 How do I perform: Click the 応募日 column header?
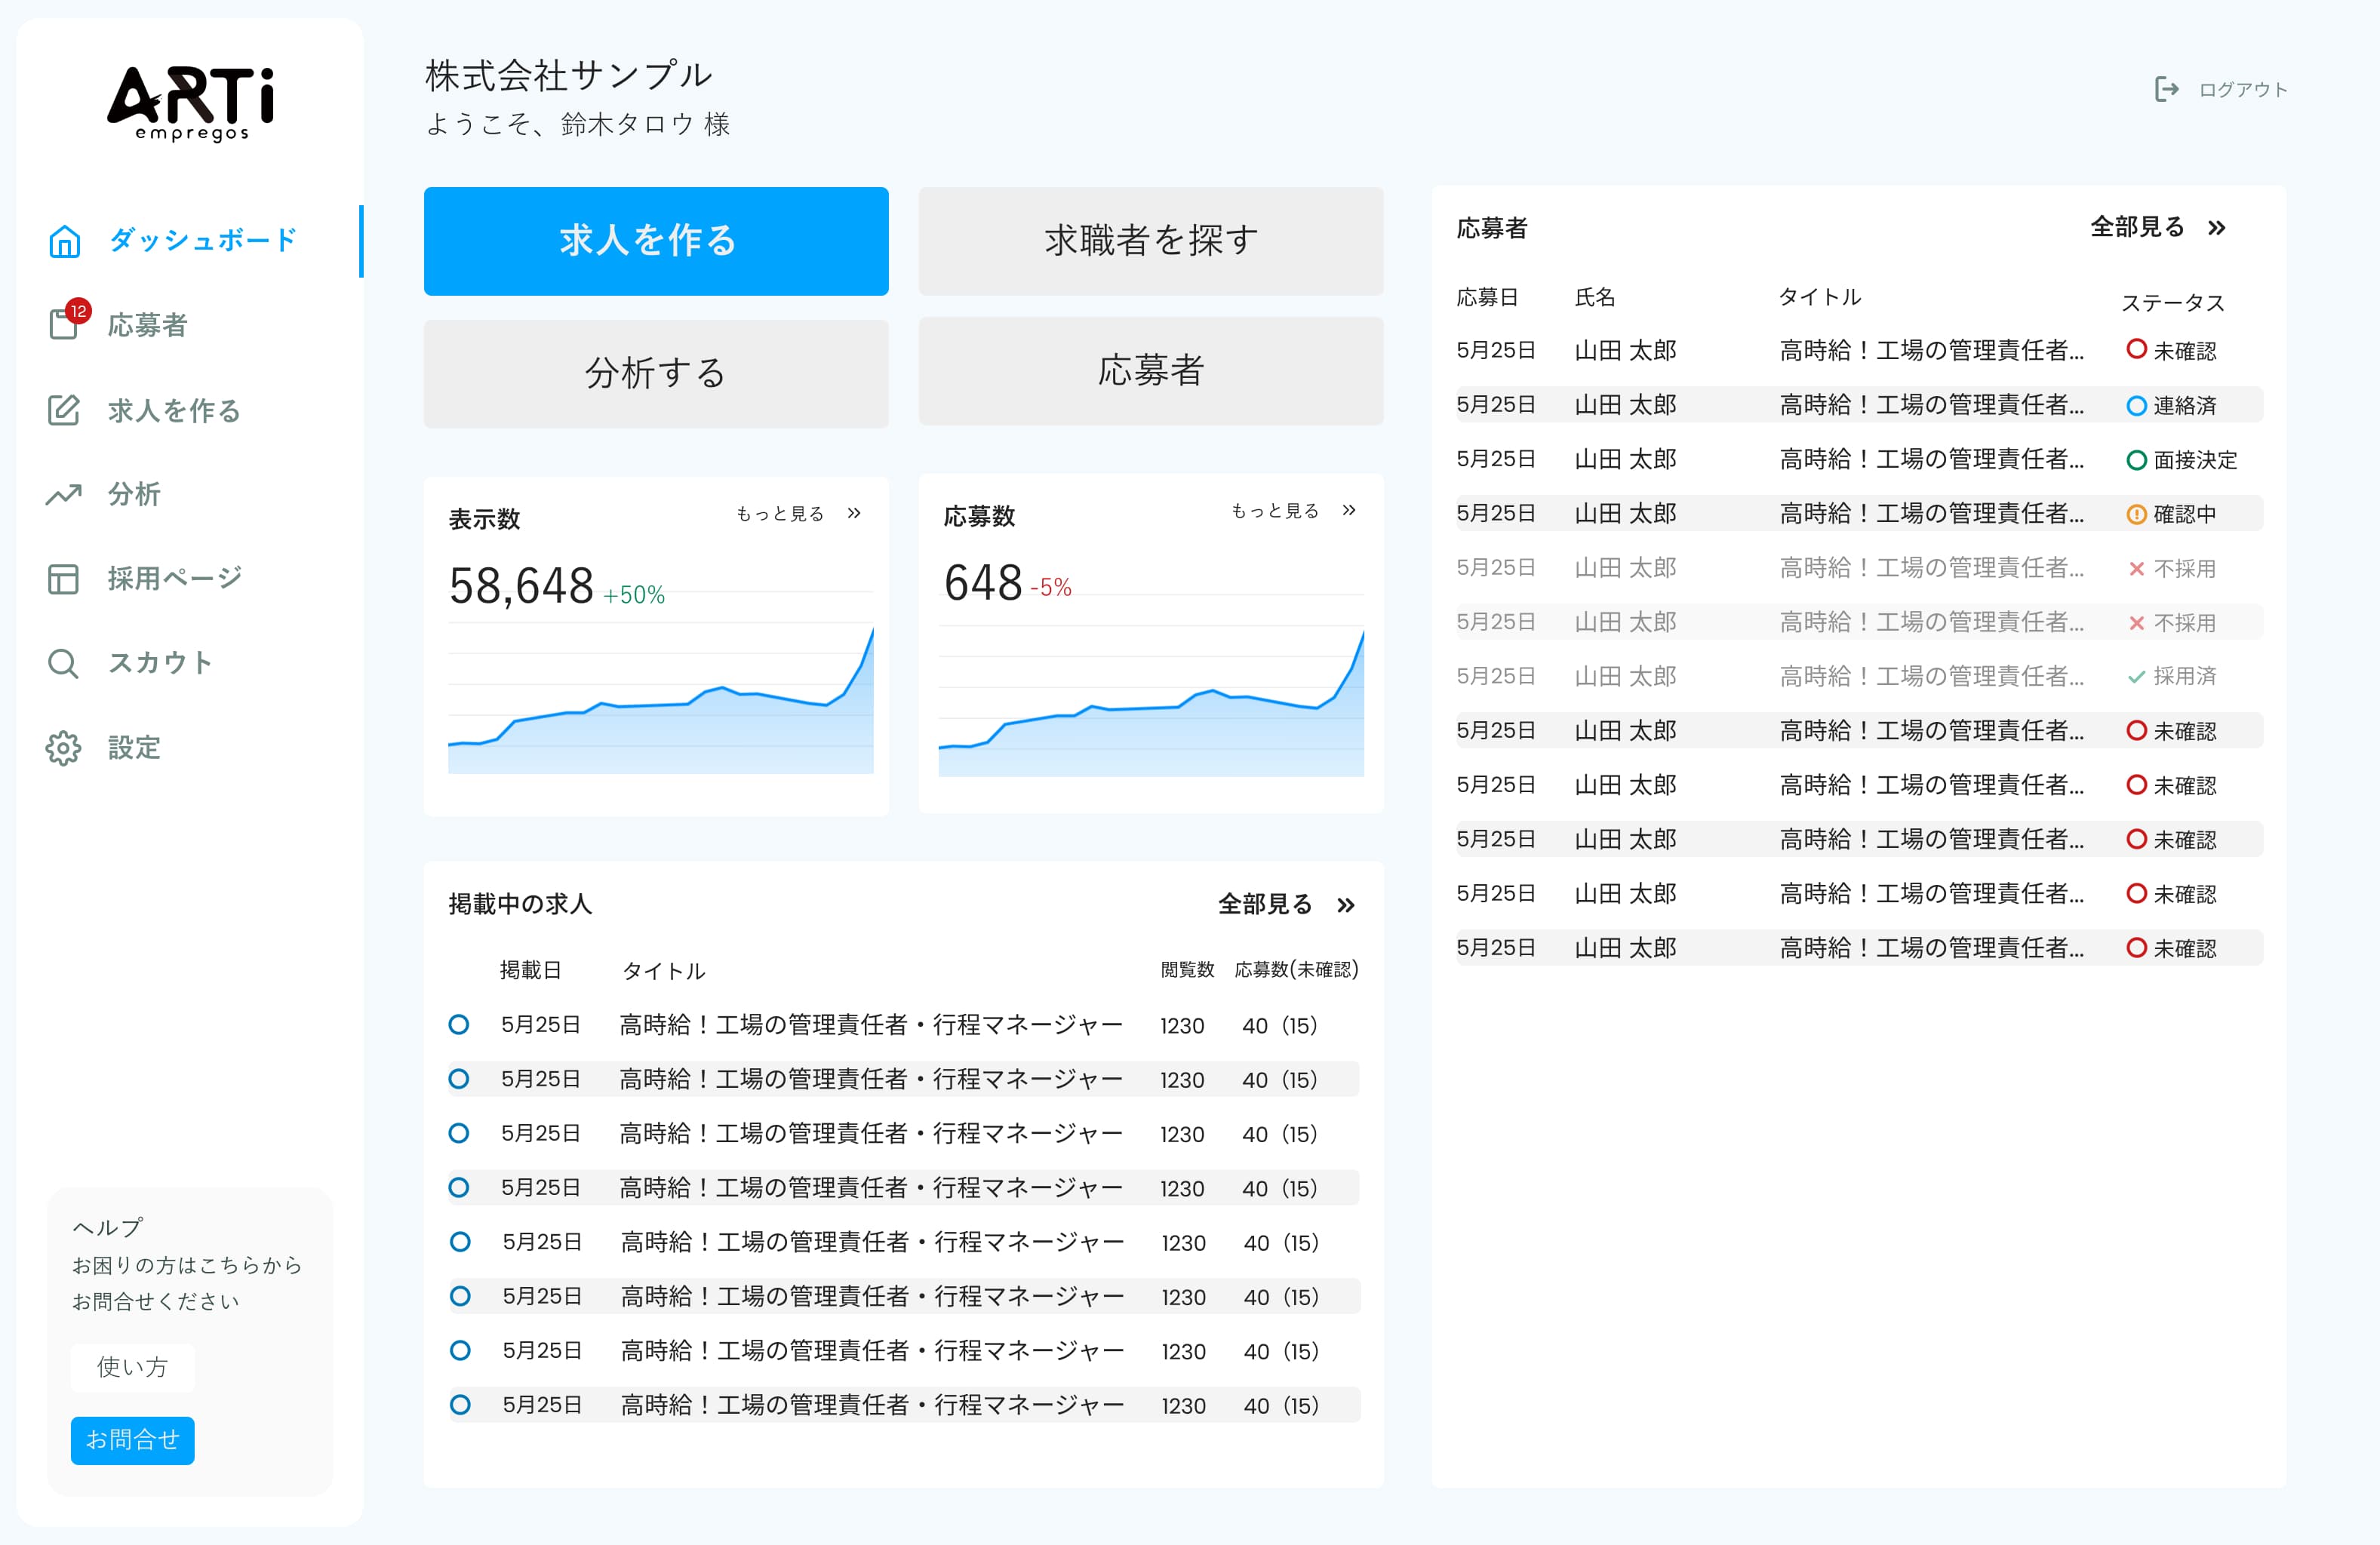coord(1487,297)
